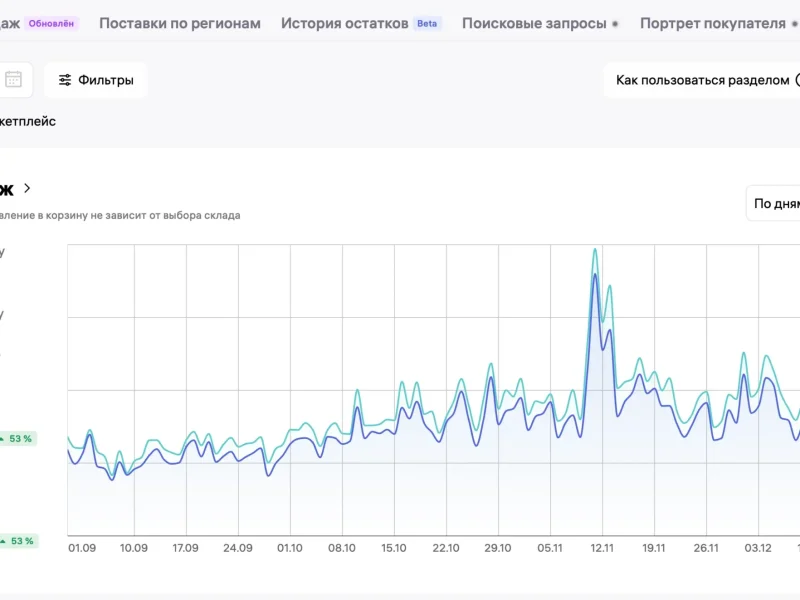Click the dot indicator after Портрет покупателя

click(x=794, y=23)
